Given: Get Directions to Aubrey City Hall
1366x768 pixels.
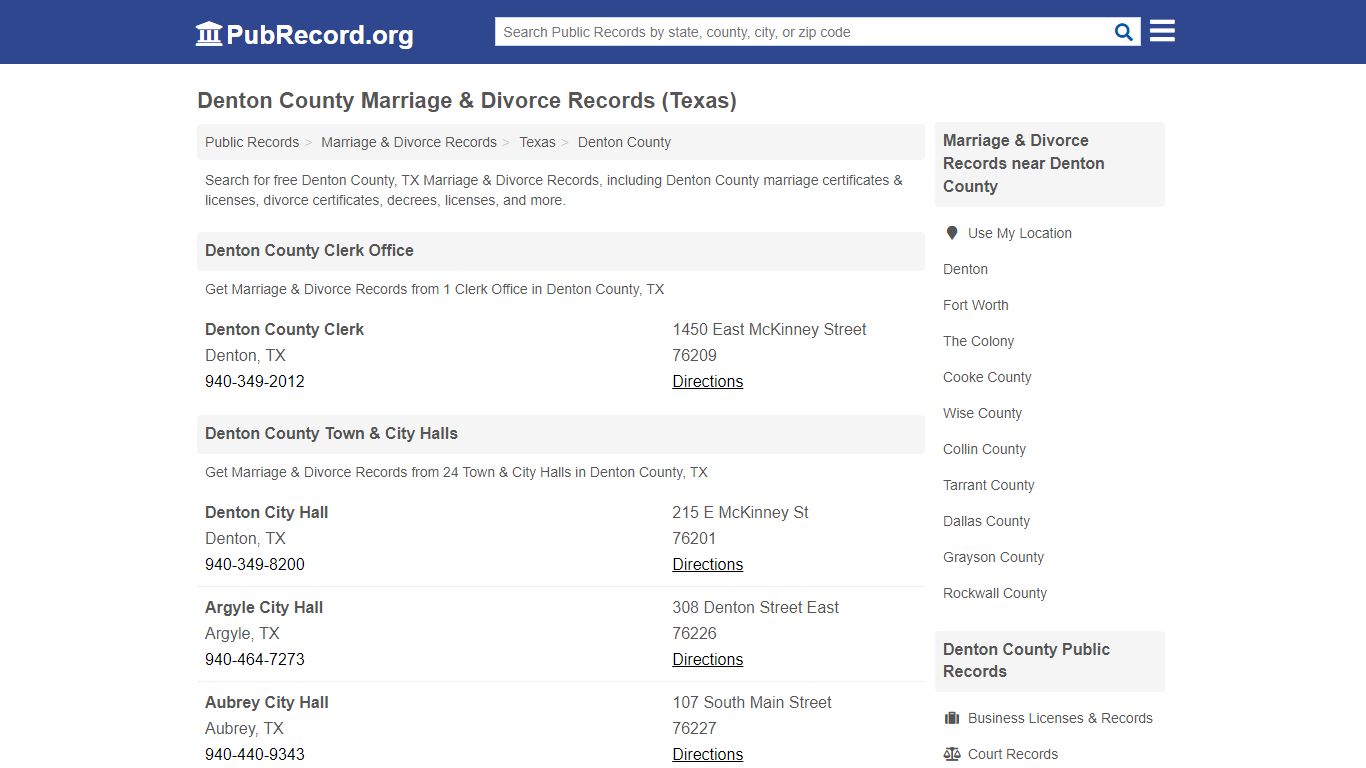Looking at the screenshot, I should [708, 754].
